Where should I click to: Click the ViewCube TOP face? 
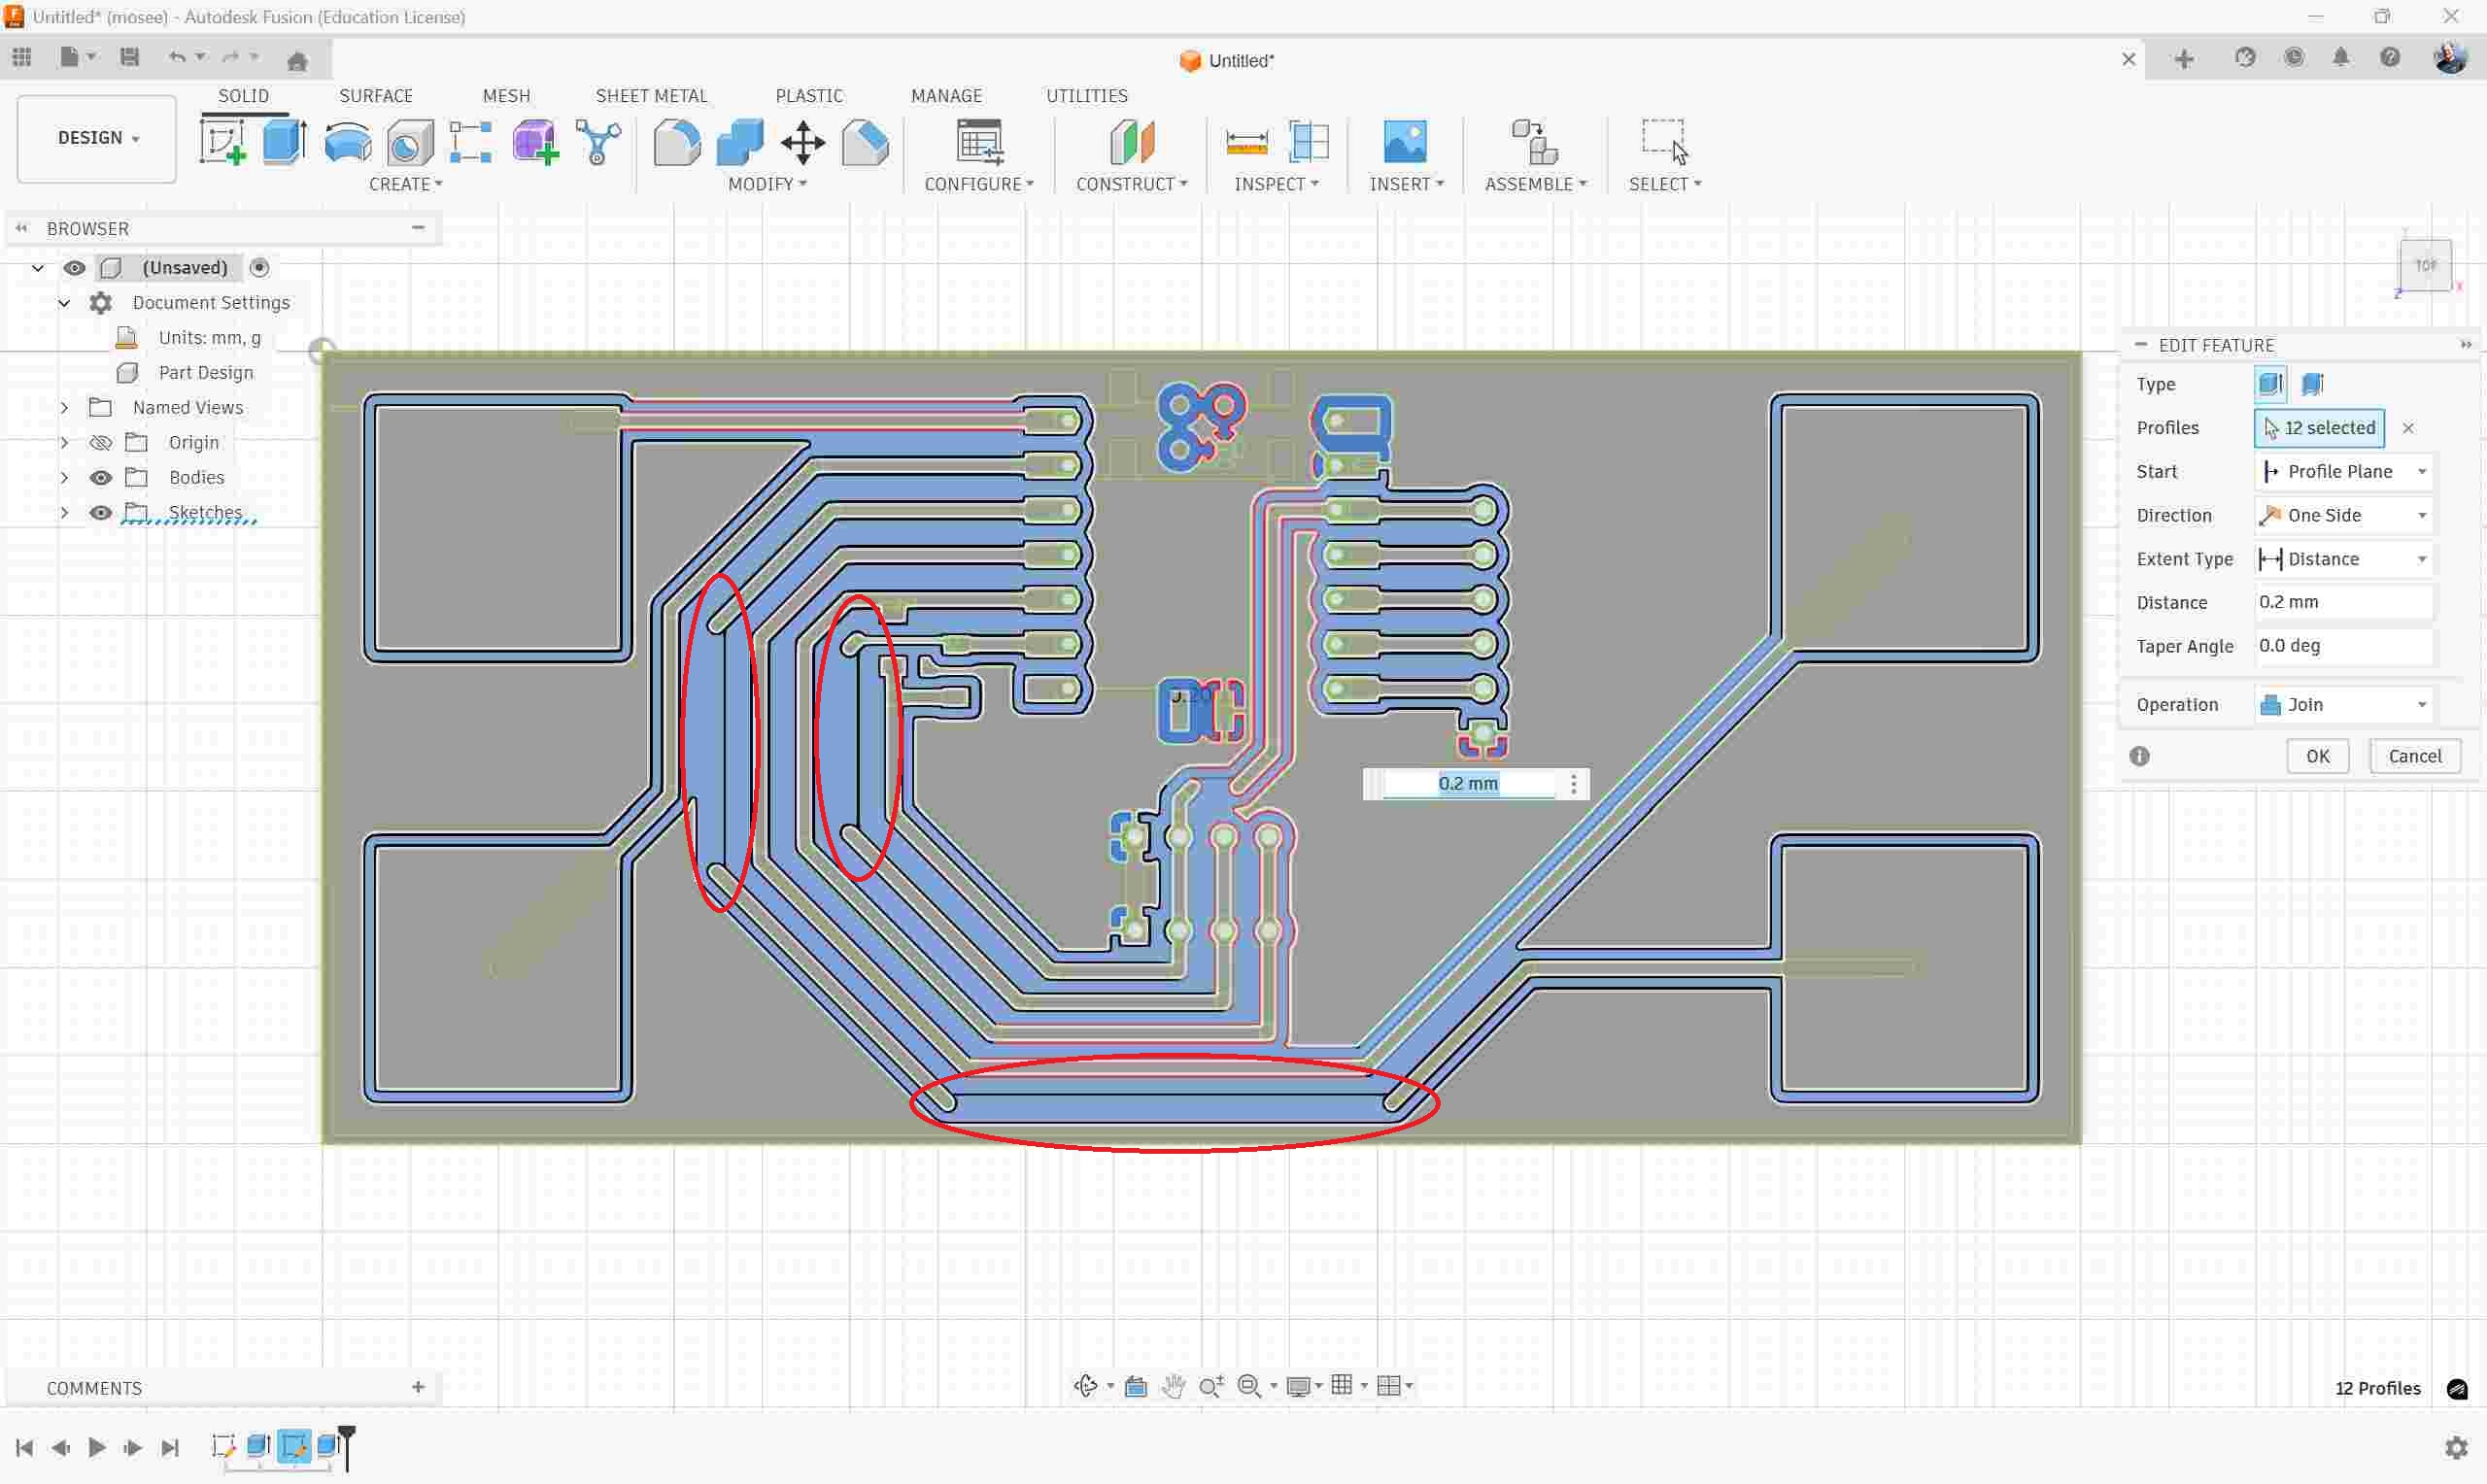click(x=2425, y=266)
